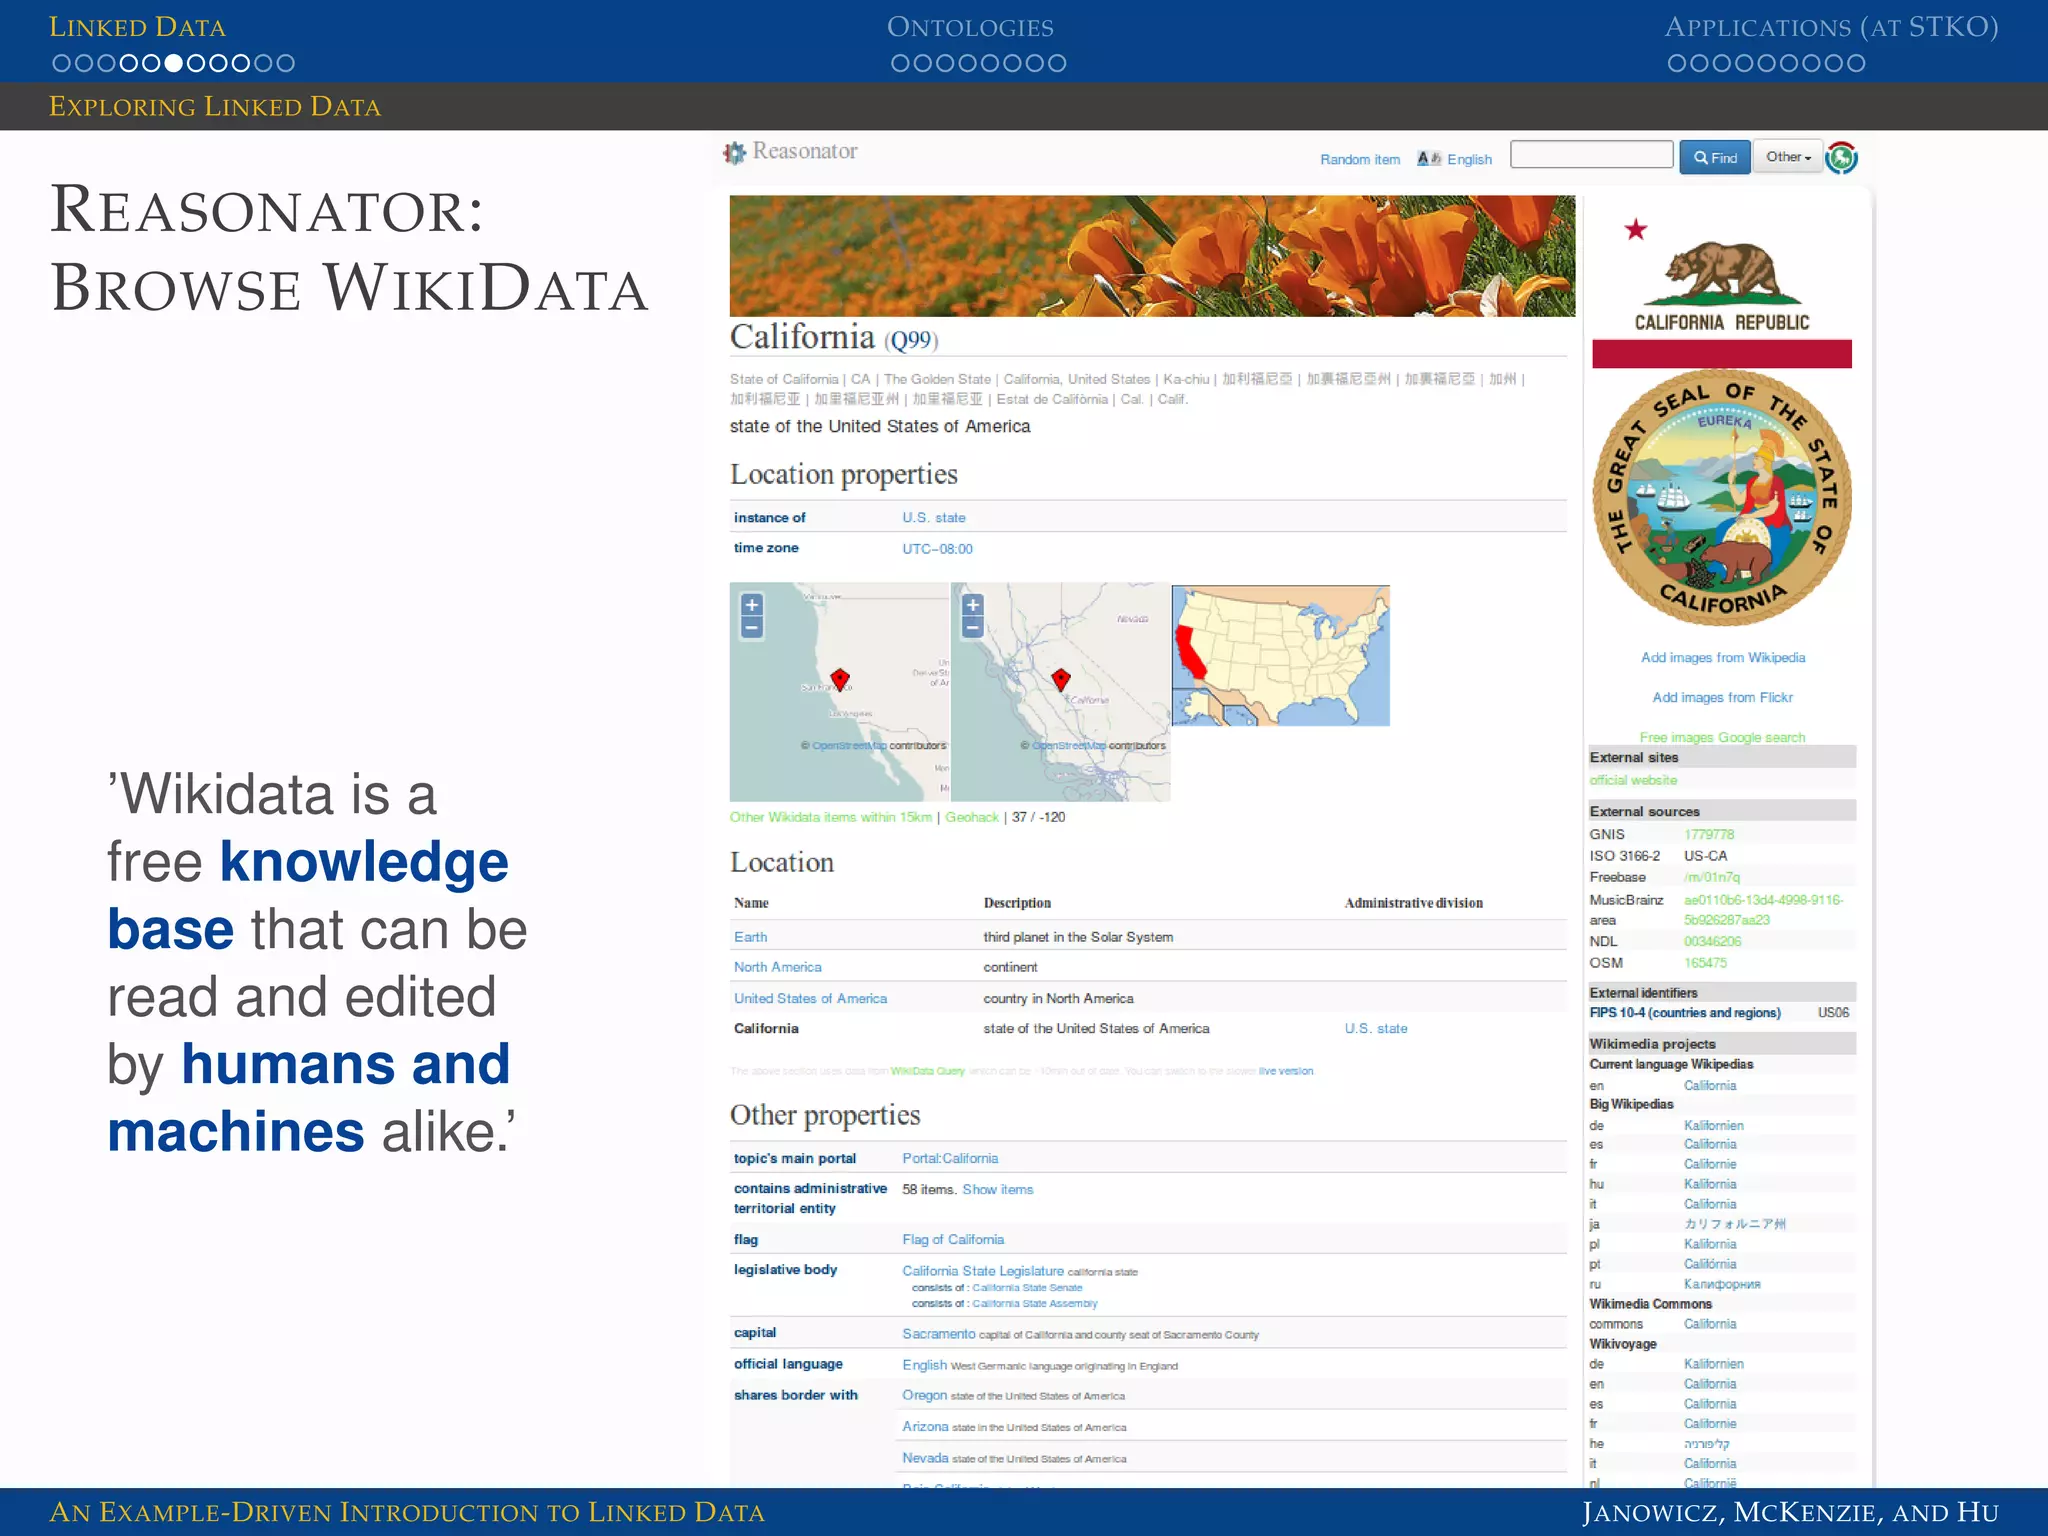The image size is (2048, 1536).
Task: Open California State Assembly link
Action: pyautogui.click(x=1035, y=1304)
